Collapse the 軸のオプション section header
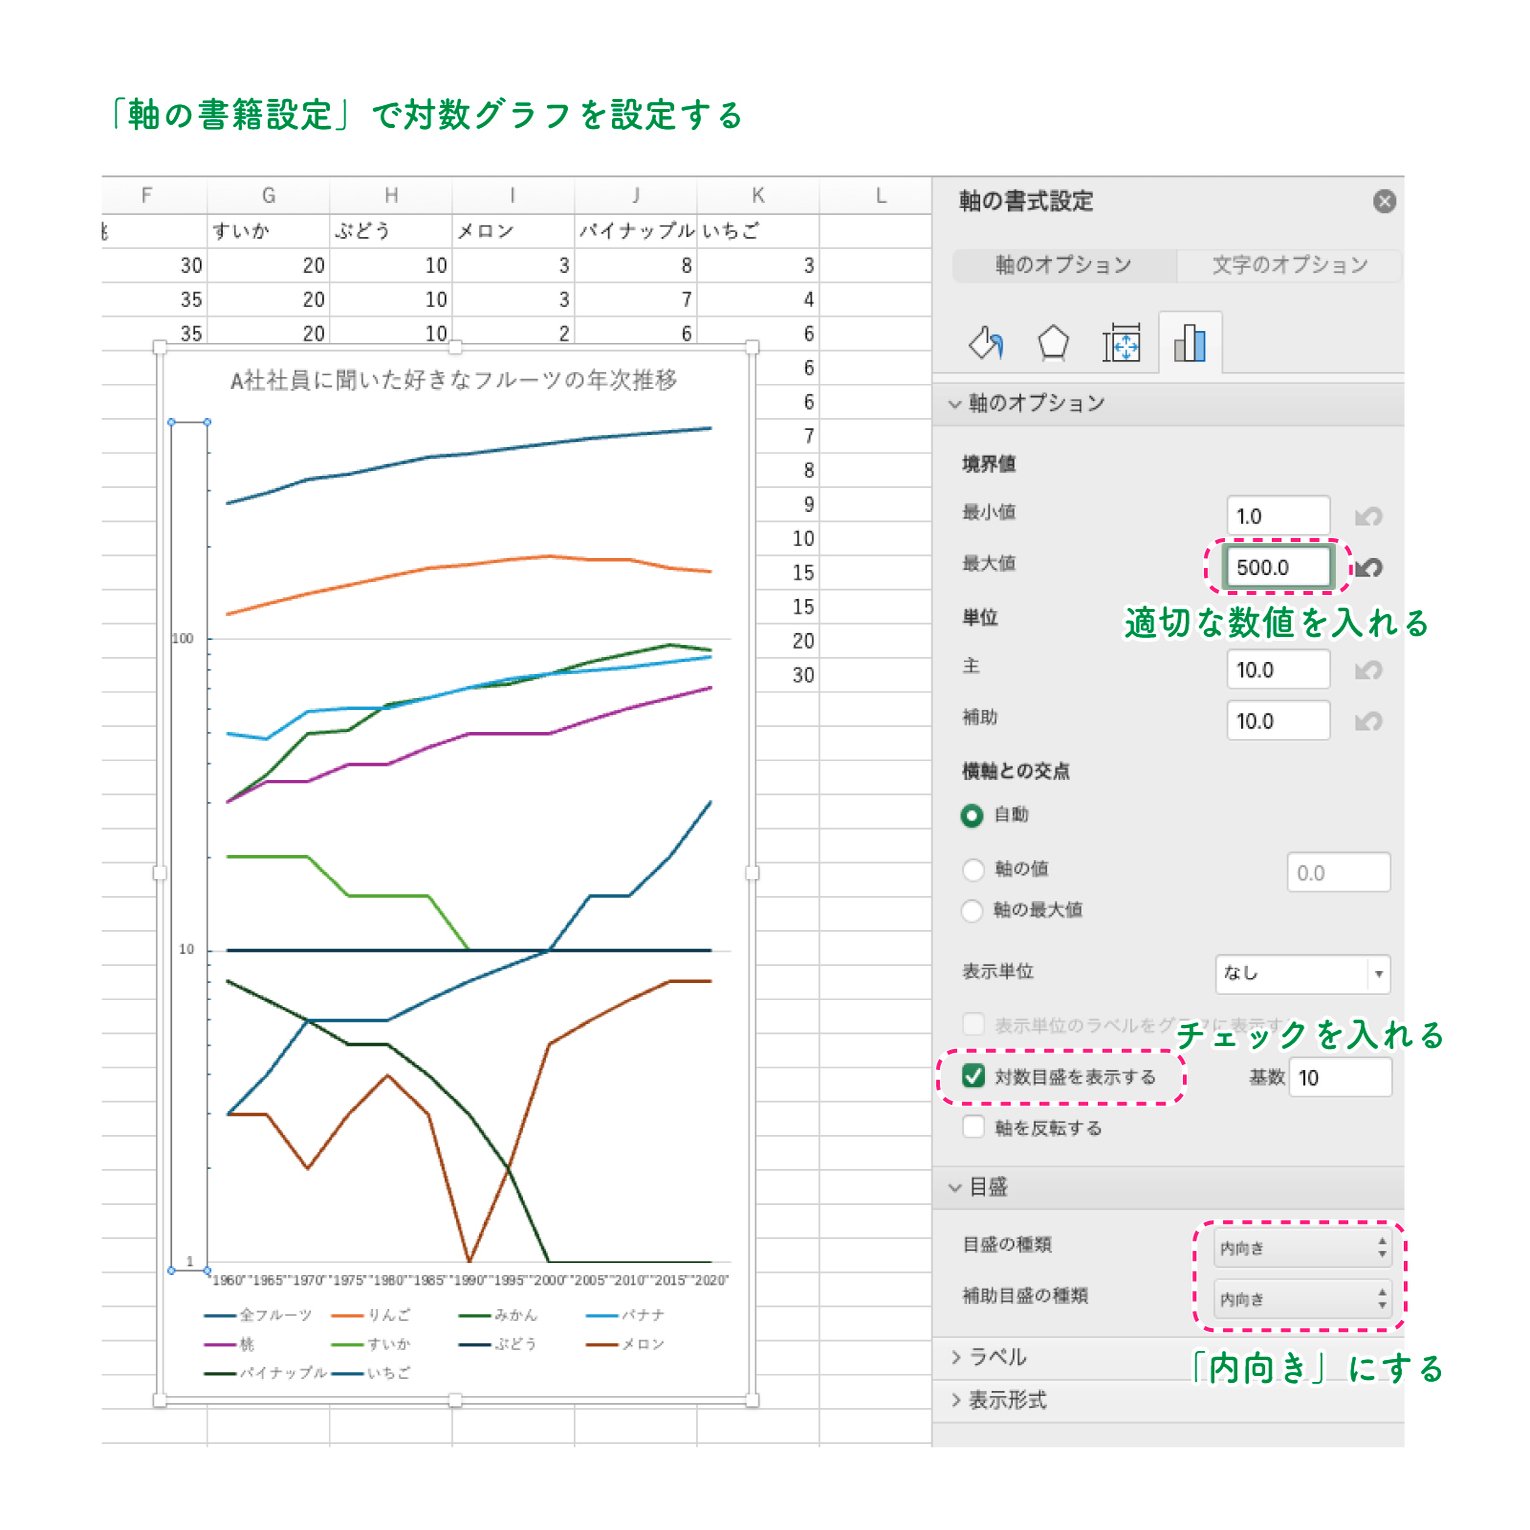The image size is (1530, 1530). click(x=1168, y=403)
